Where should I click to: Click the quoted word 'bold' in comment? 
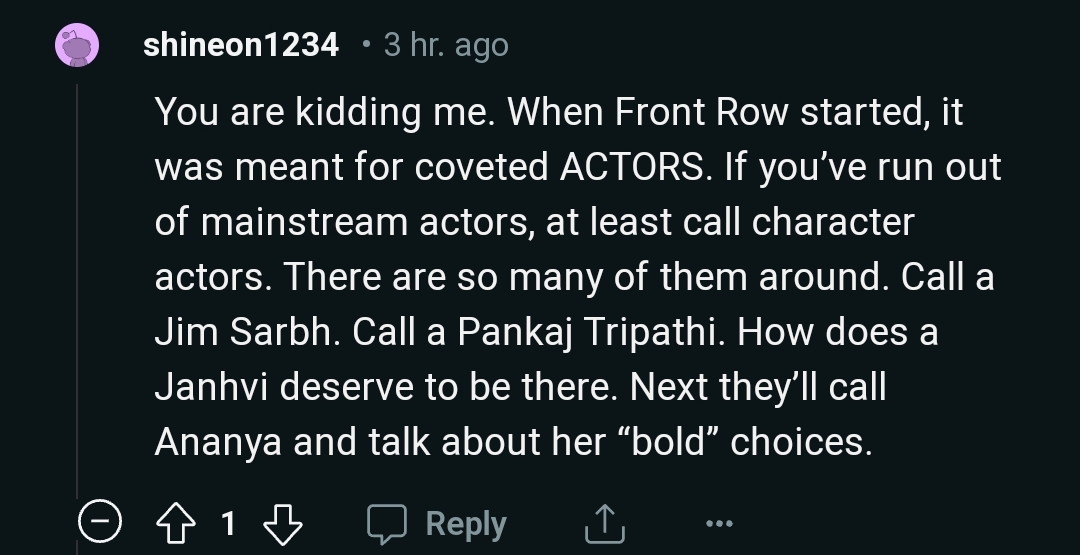pyautogui.click(x=675, y=442)
